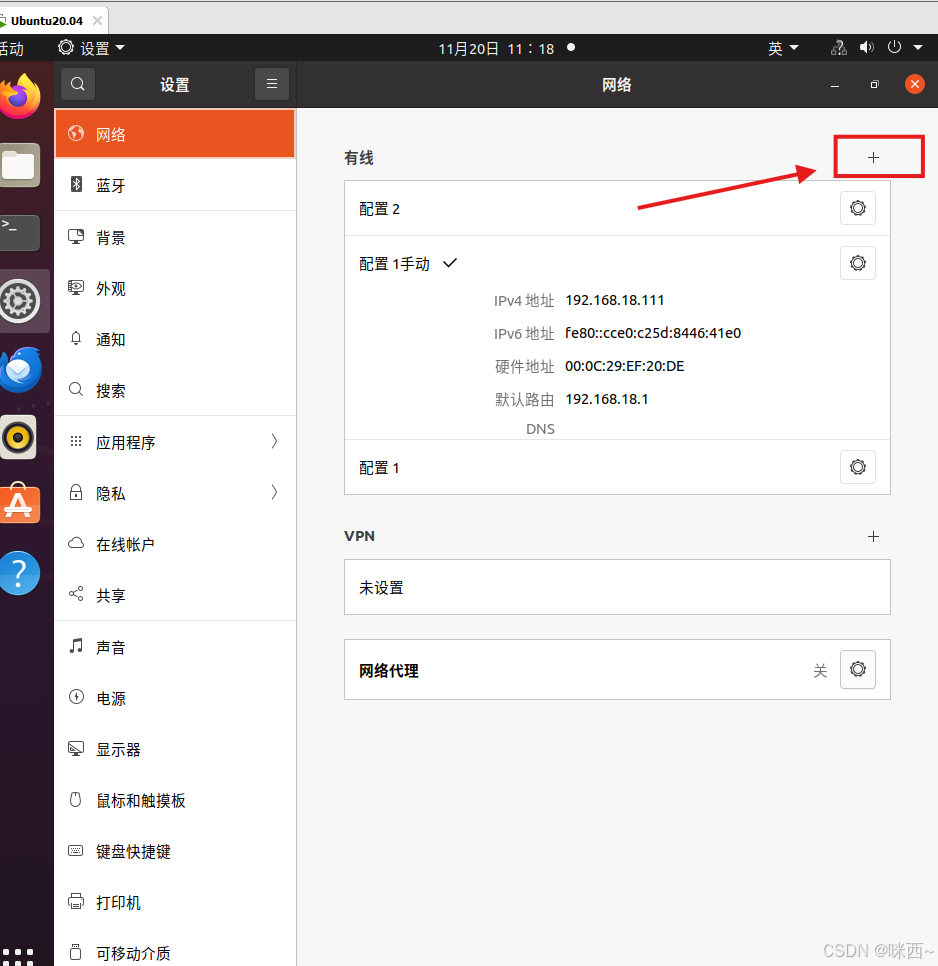Launch Firefox from the dock
The image size is (938, 966).
pyautogui.click(x=20, y=97)
